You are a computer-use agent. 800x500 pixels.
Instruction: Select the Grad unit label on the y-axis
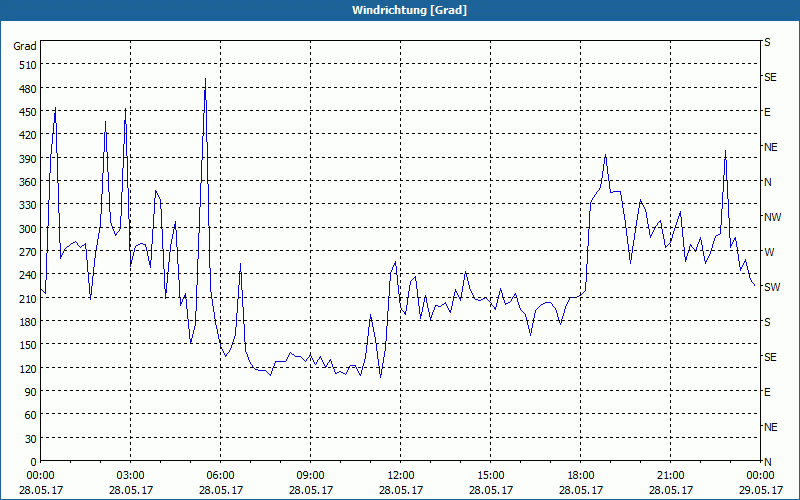point(25,46)
